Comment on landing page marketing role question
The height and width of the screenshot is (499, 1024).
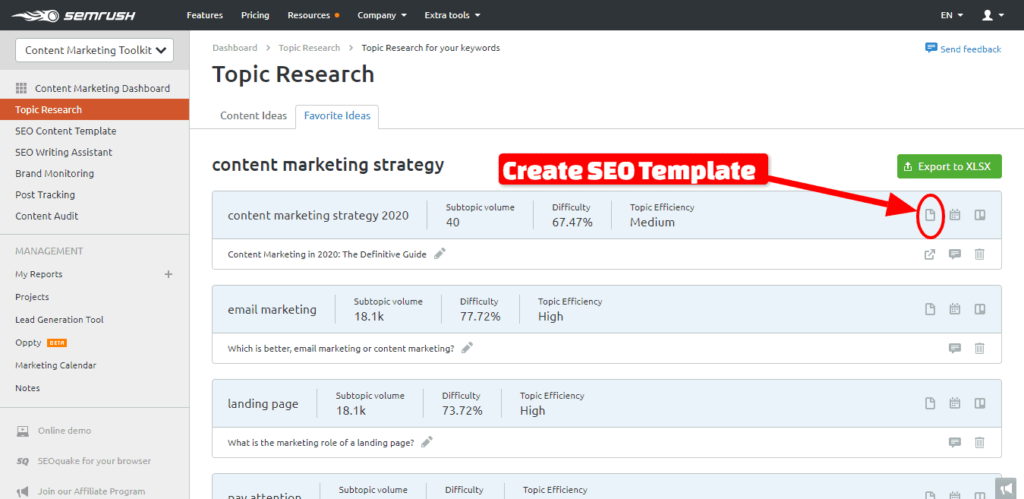tap(955, 443)
